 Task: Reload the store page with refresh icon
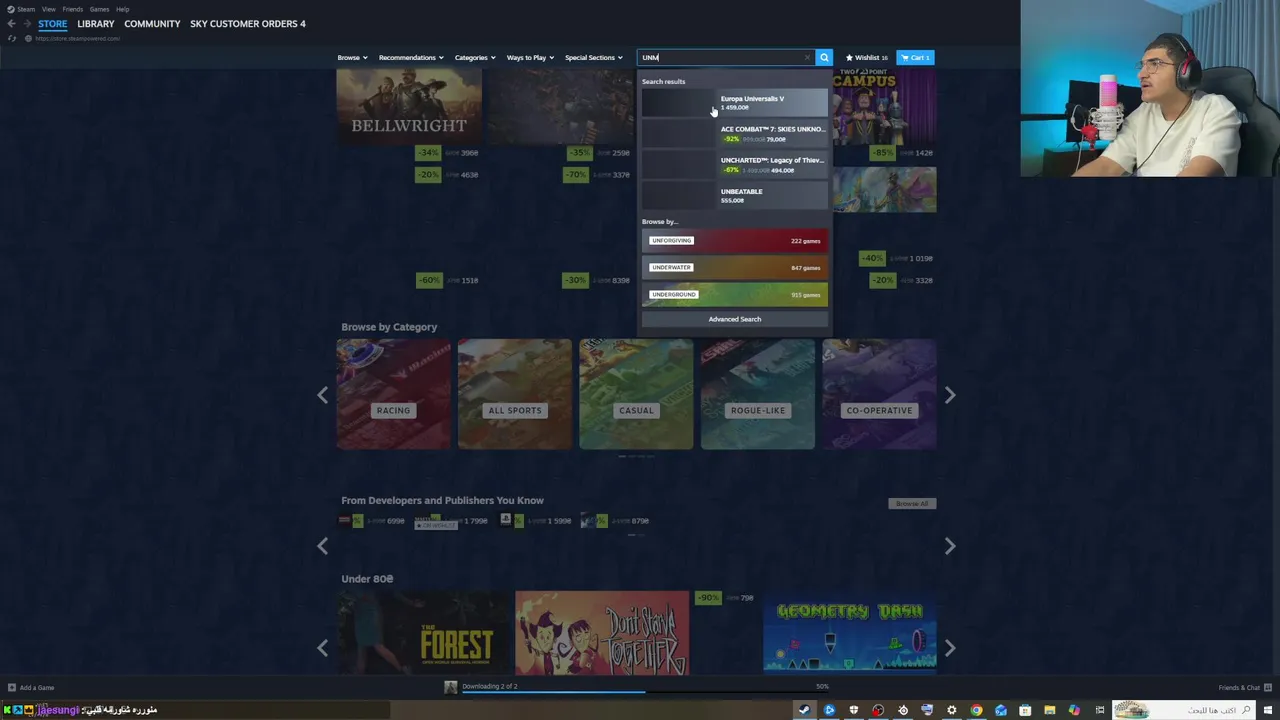click(x=12, y=38)
